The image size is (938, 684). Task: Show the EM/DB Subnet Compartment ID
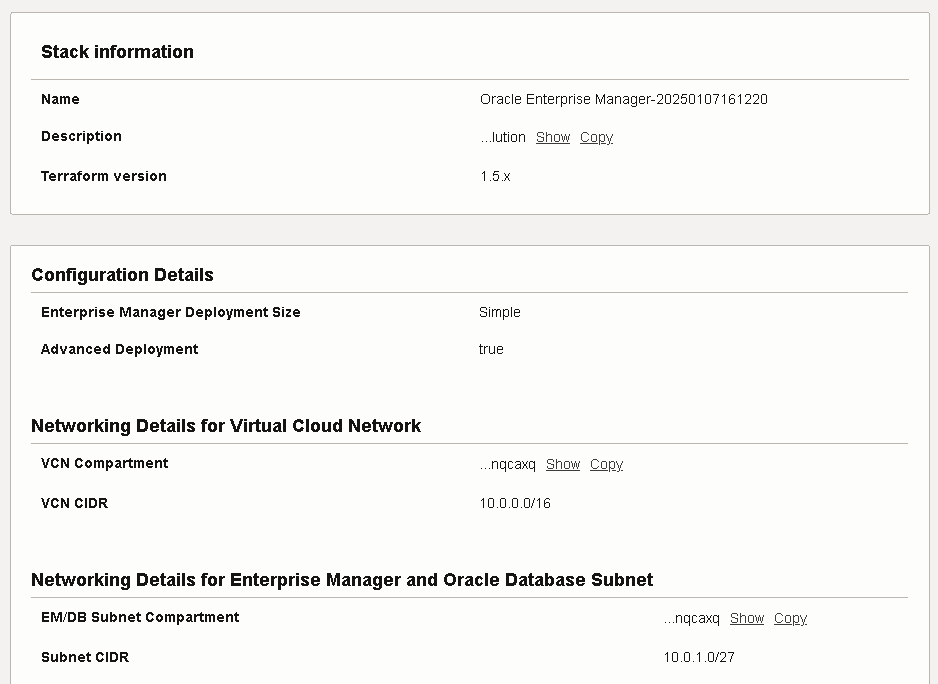point(746,619)
